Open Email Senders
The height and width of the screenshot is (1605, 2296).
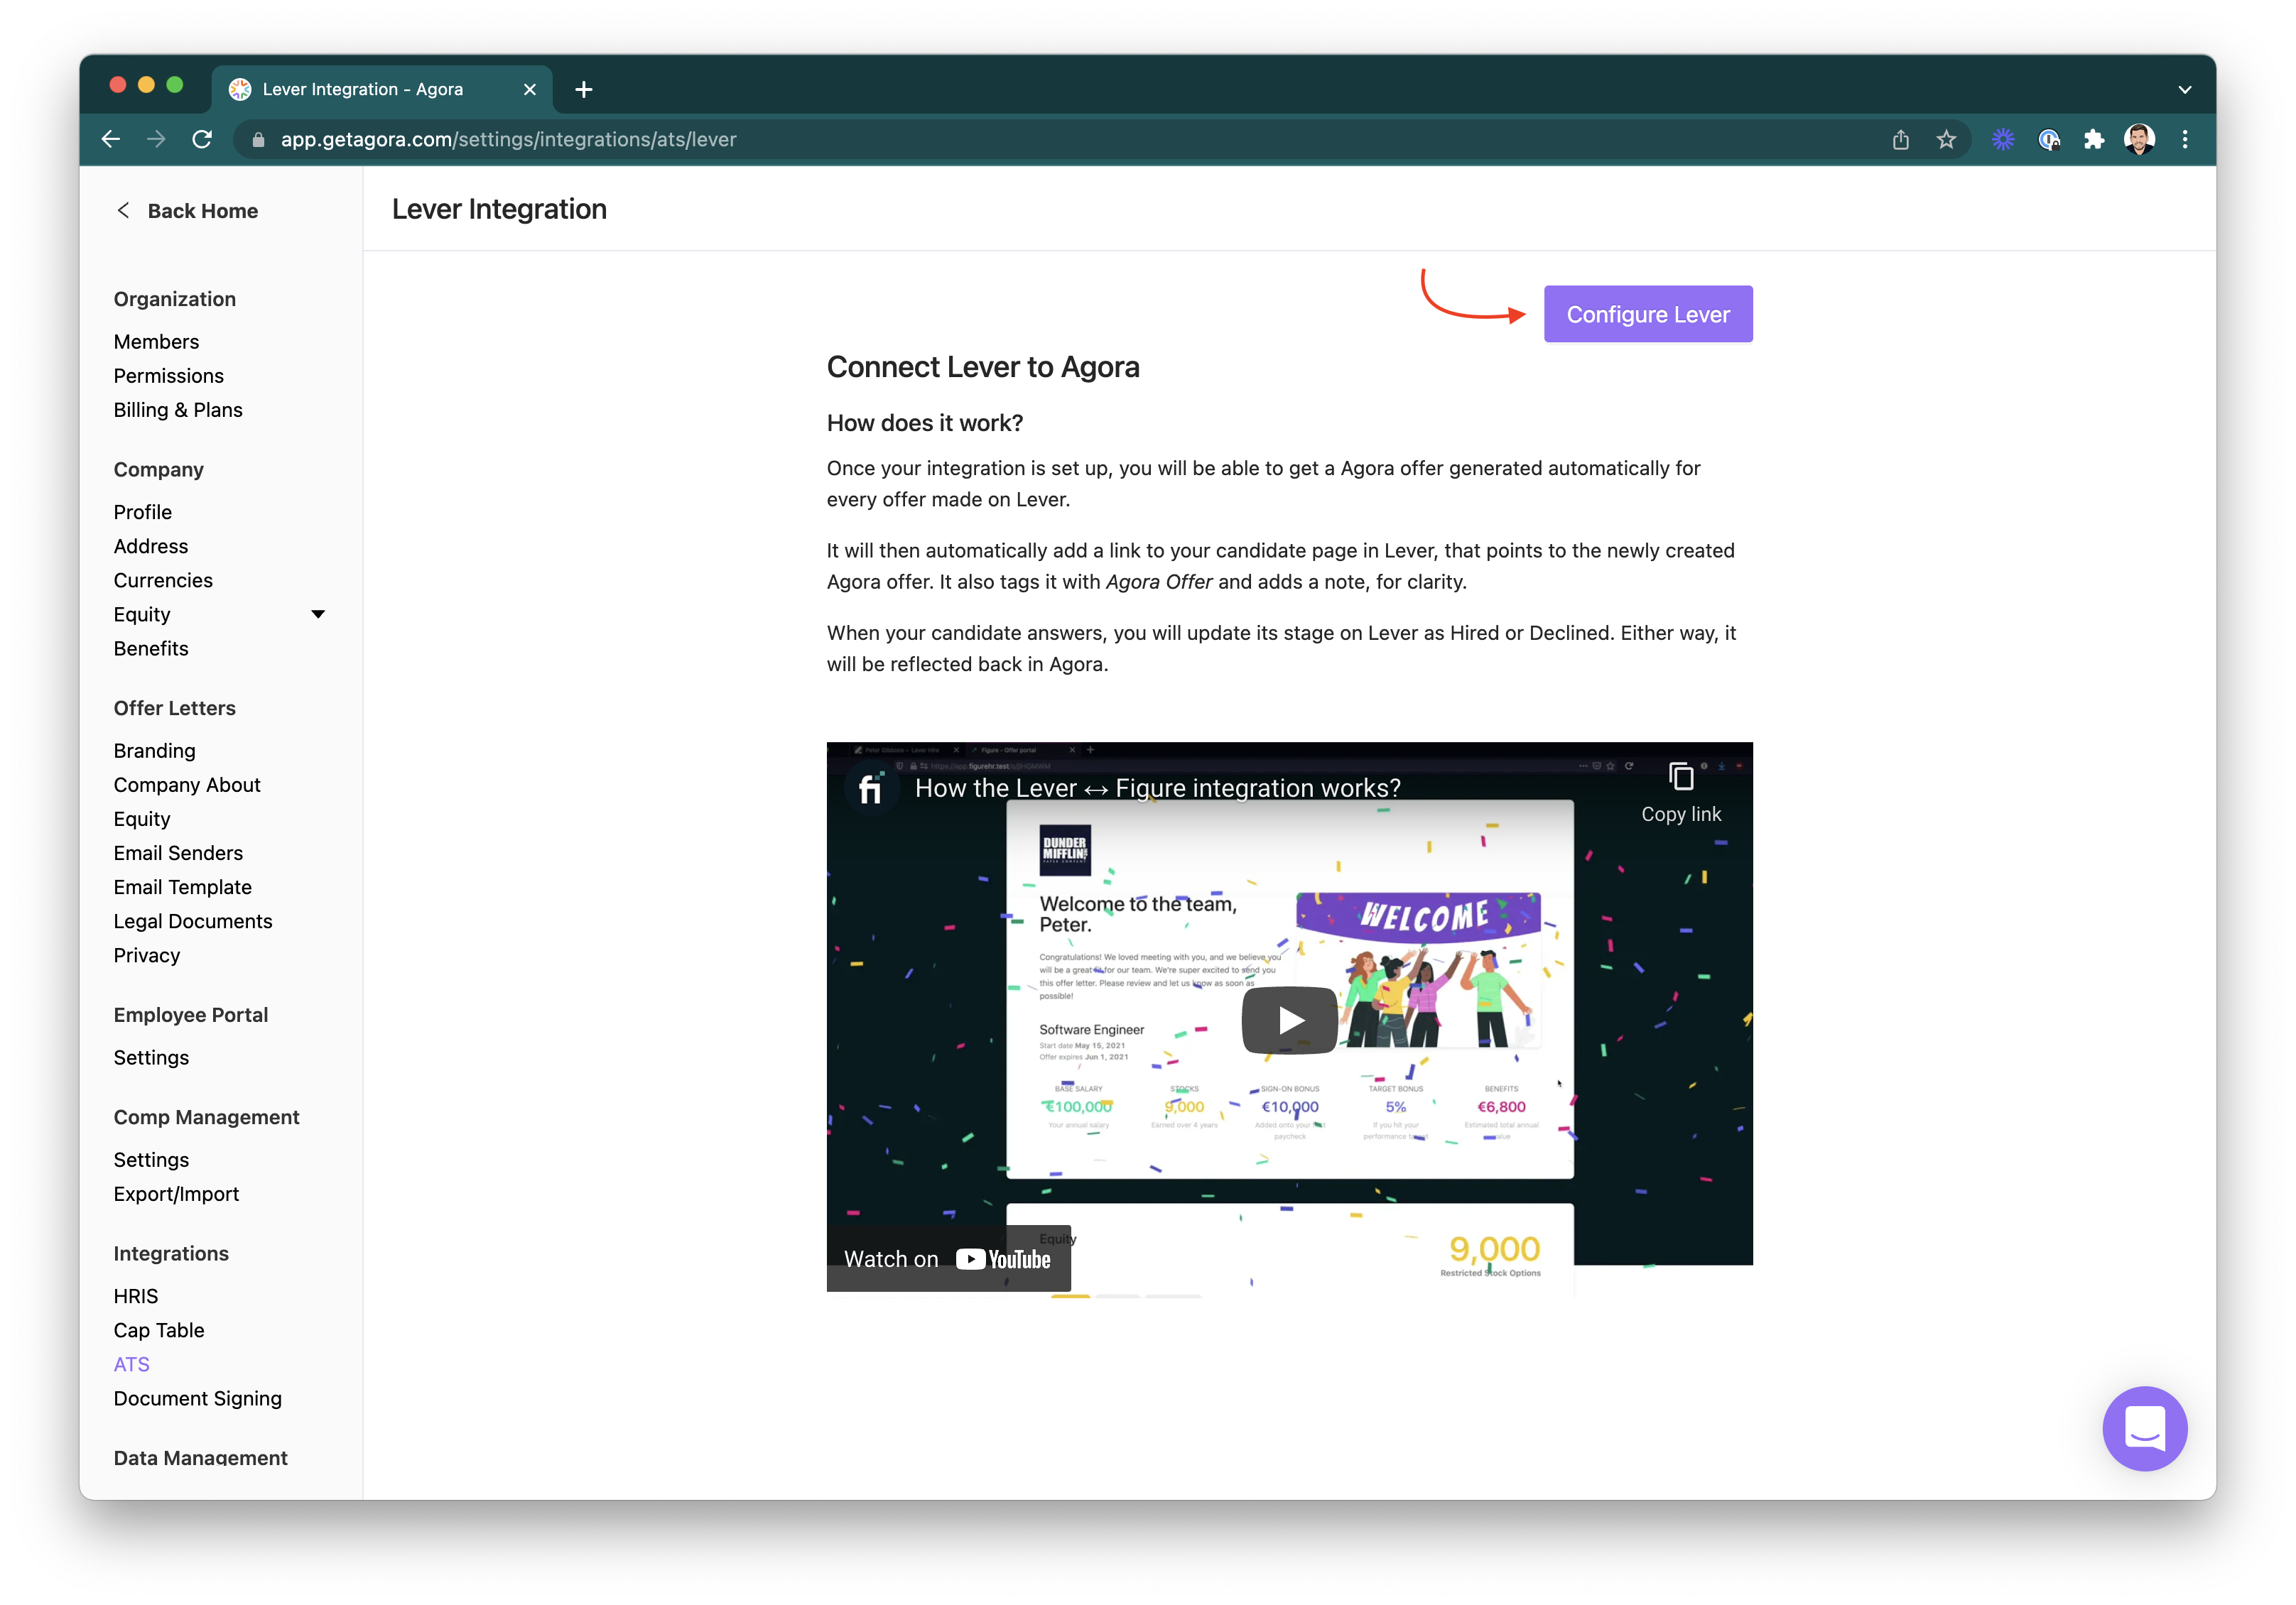(178, 853)
